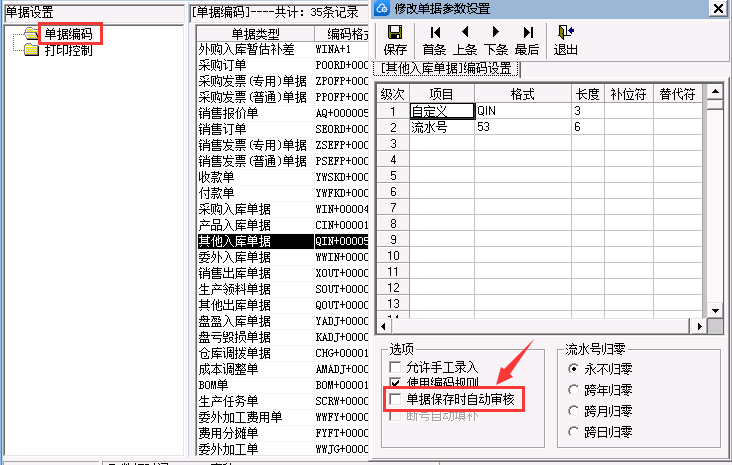Close the 修改单据参数设置 dialog
Viewport: 732px width, 465px height.
718,8
